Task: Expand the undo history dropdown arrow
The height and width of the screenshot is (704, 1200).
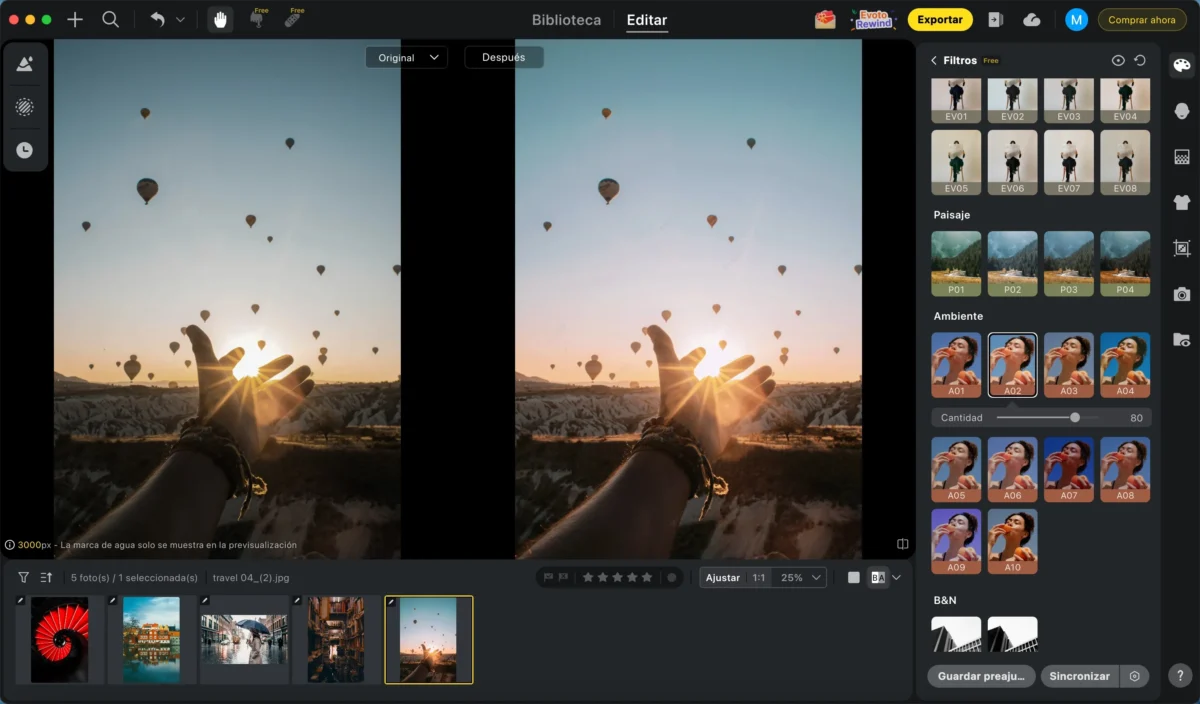Action: click(x=181, y=19)
